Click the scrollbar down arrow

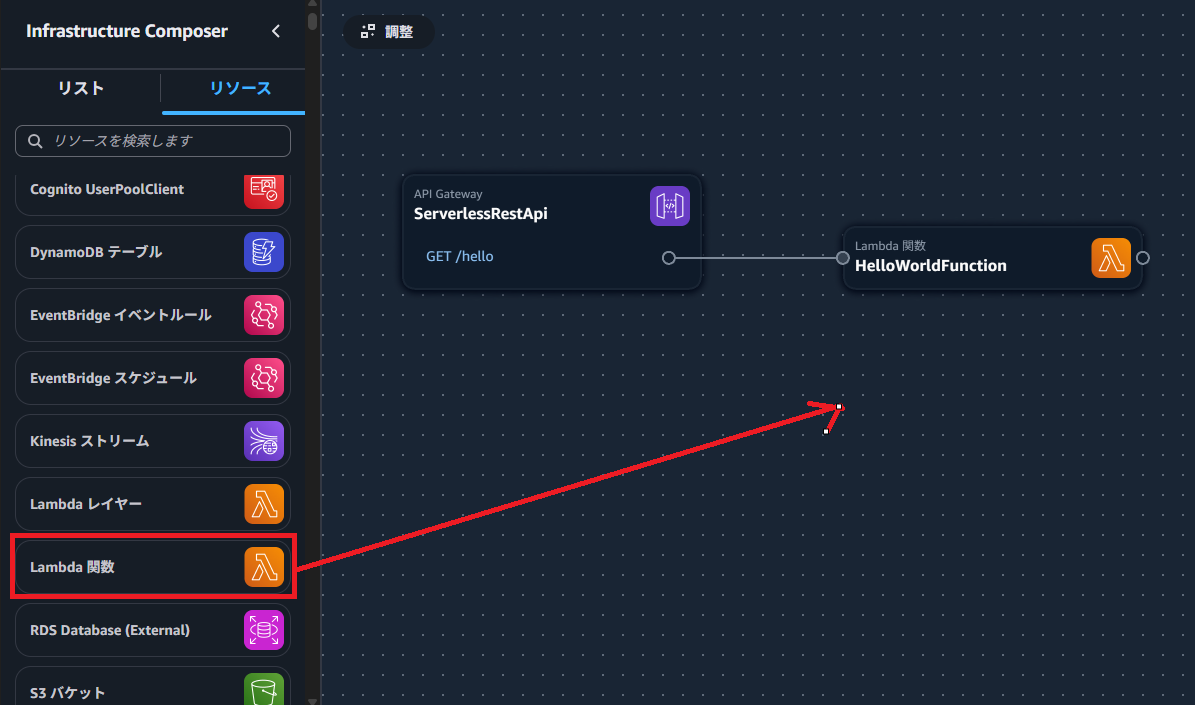click(312, 700)
